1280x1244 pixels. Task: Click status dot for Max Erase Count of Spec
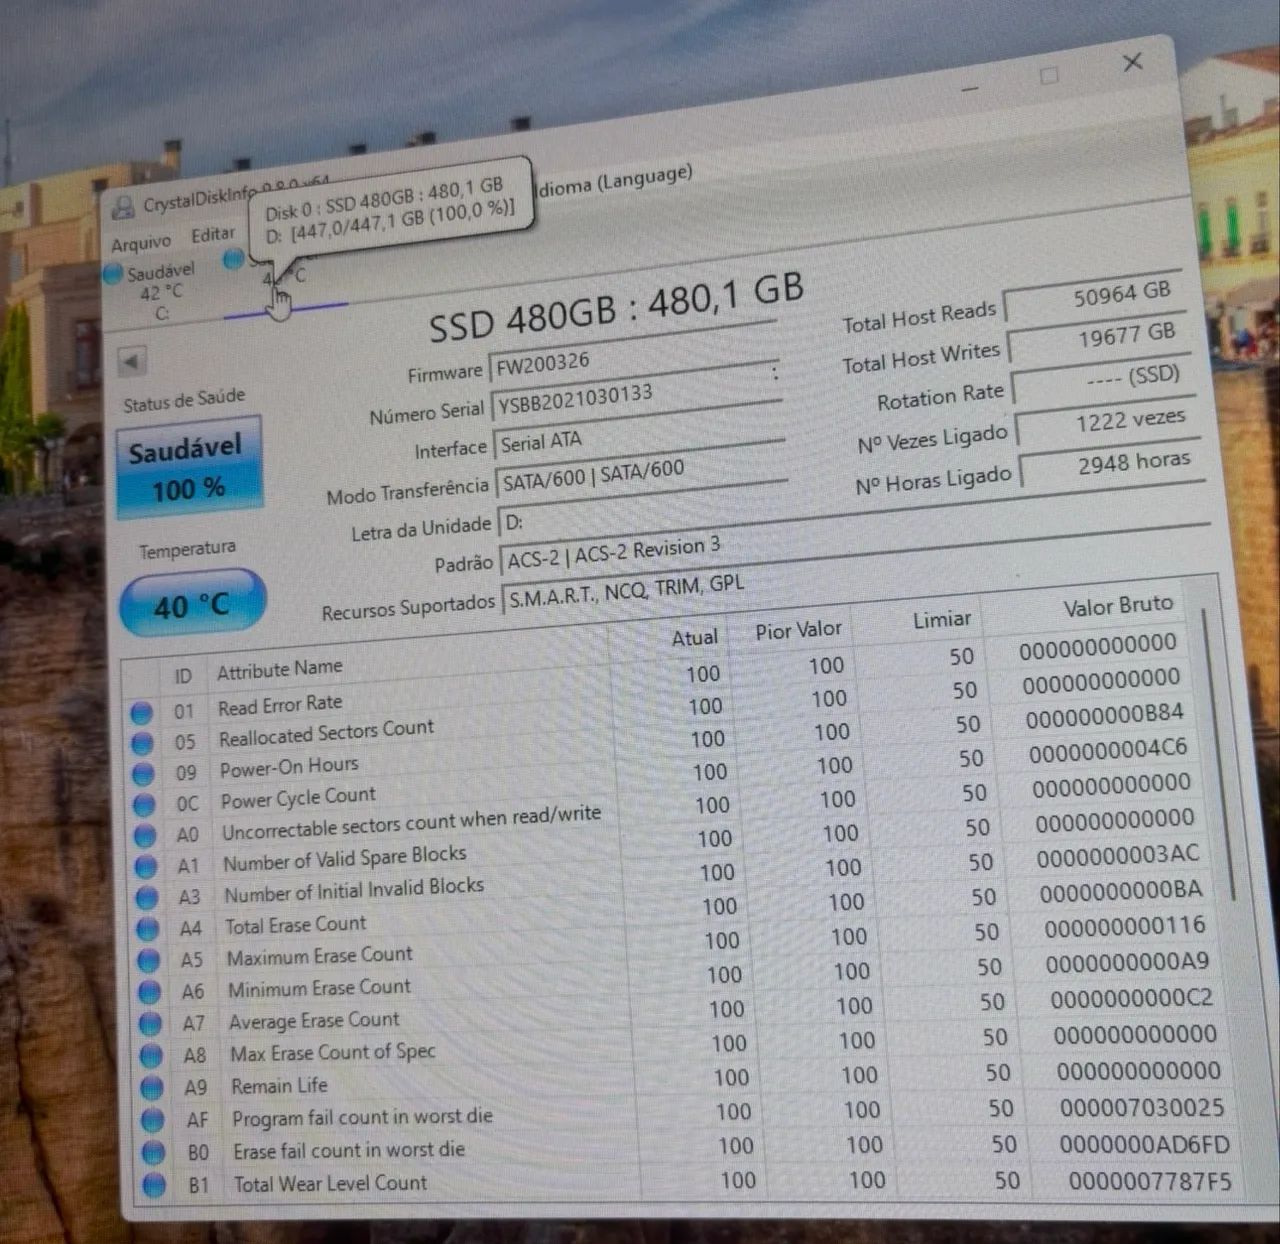[x=152, y=1055]
